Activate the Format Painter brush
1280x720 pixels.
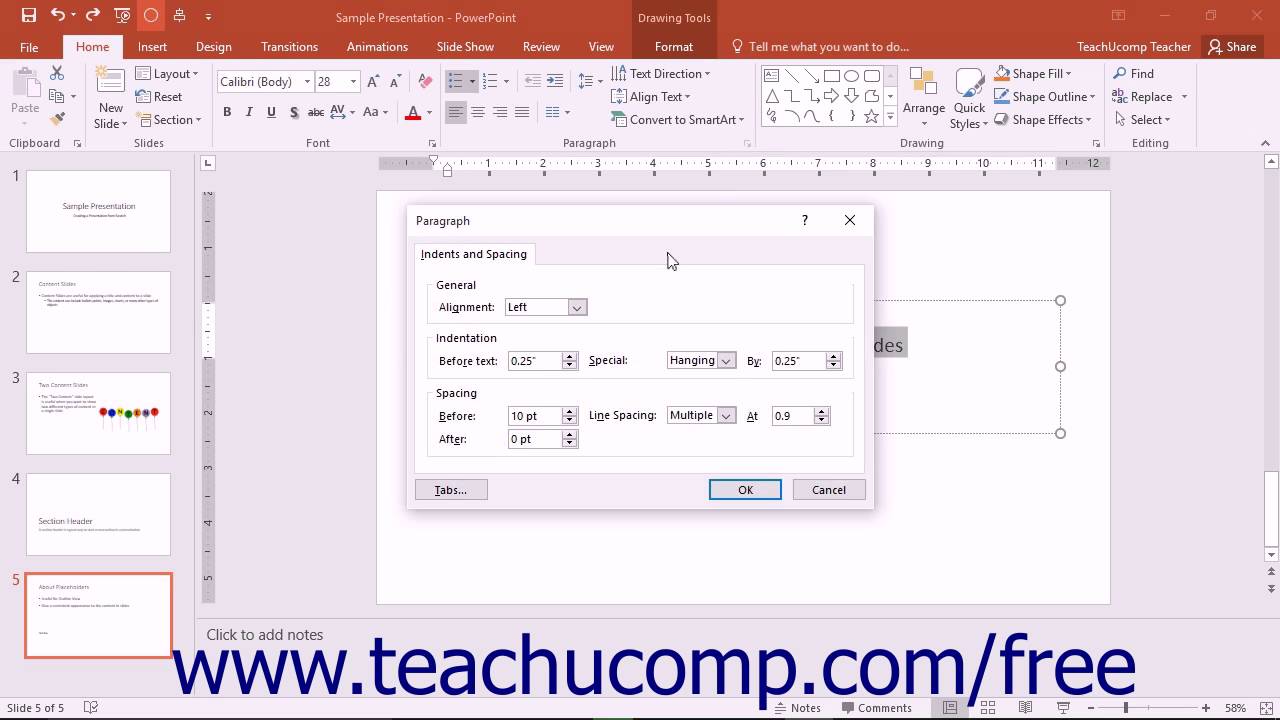coord(57,119)
